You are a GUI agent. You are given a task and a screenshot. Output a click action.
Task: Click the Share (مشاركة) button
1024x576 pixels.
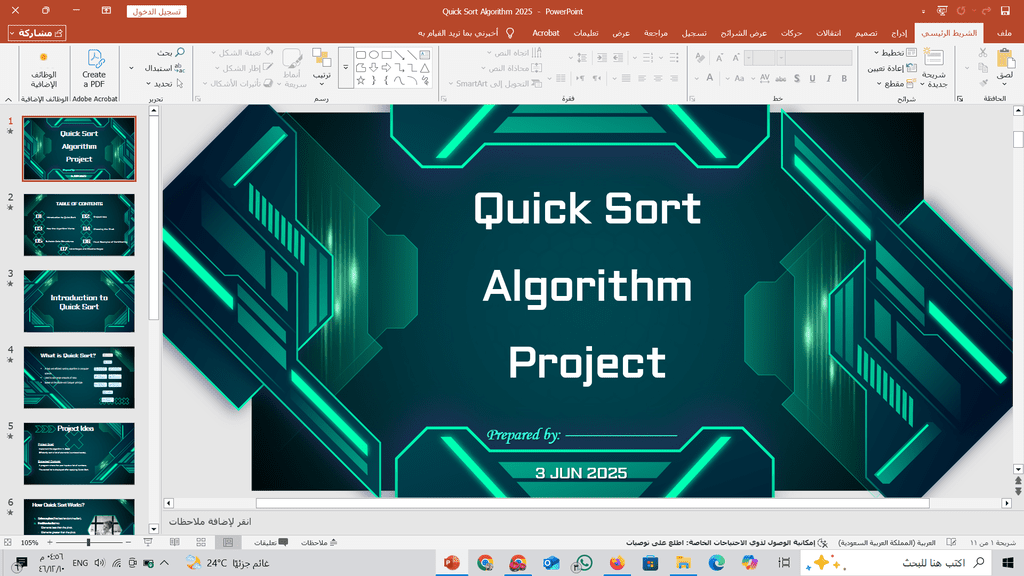click(37, 33)
